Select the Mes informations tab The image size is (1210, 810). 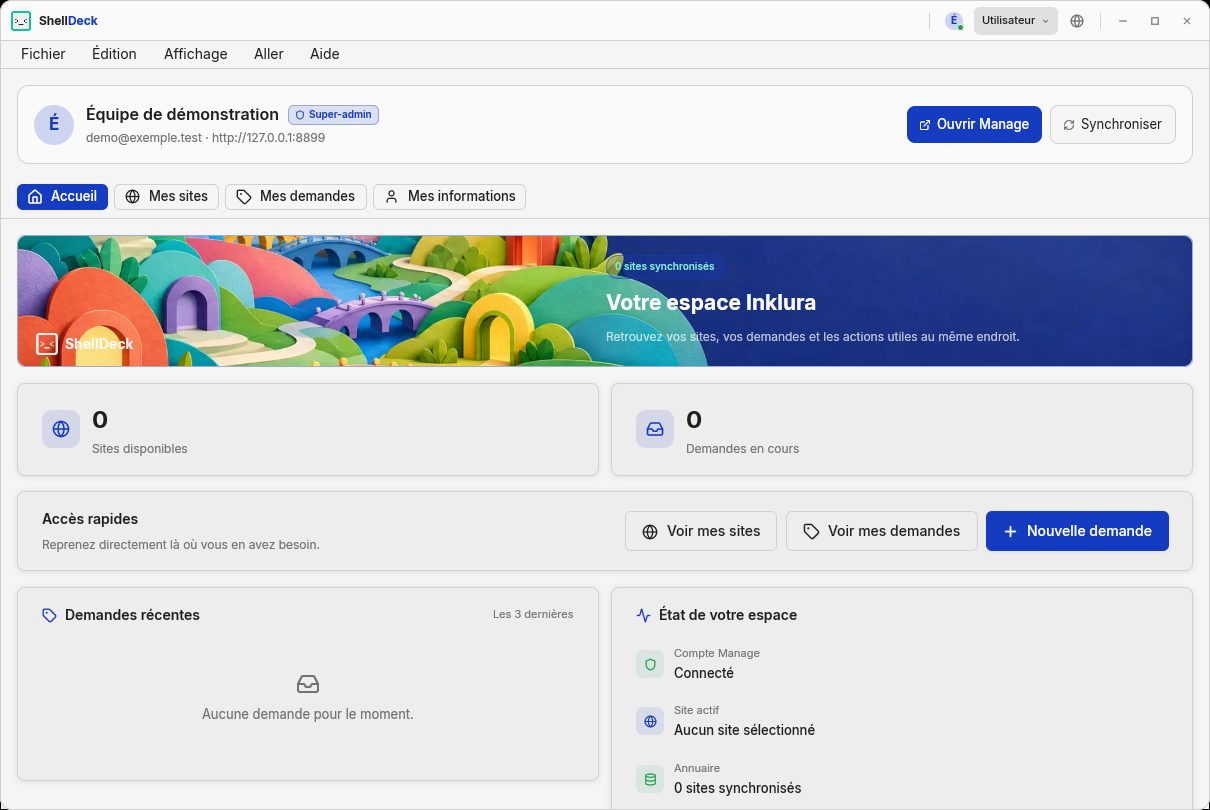450,197
